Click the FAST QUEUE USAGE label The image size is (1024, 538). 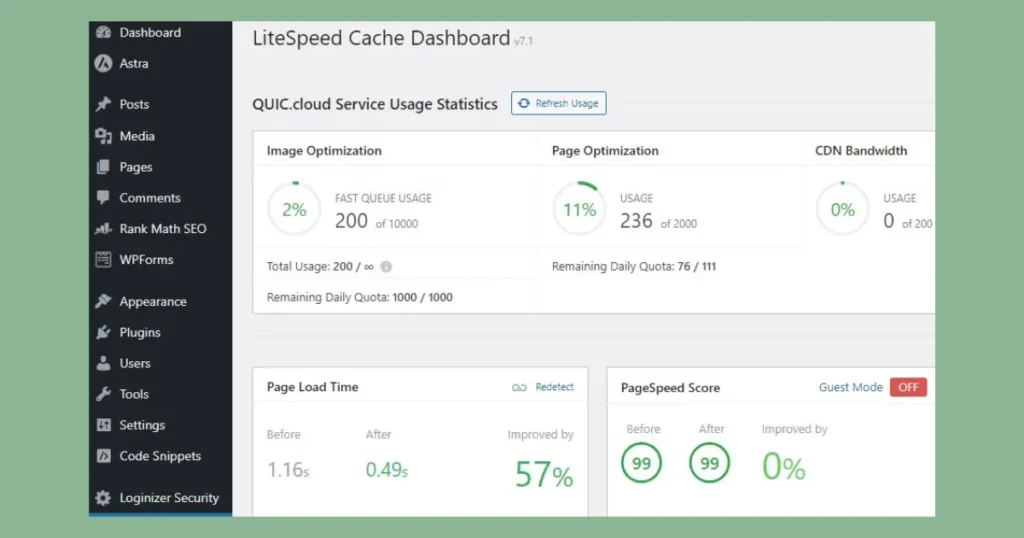pyautogui.click(x=383, y=198)
